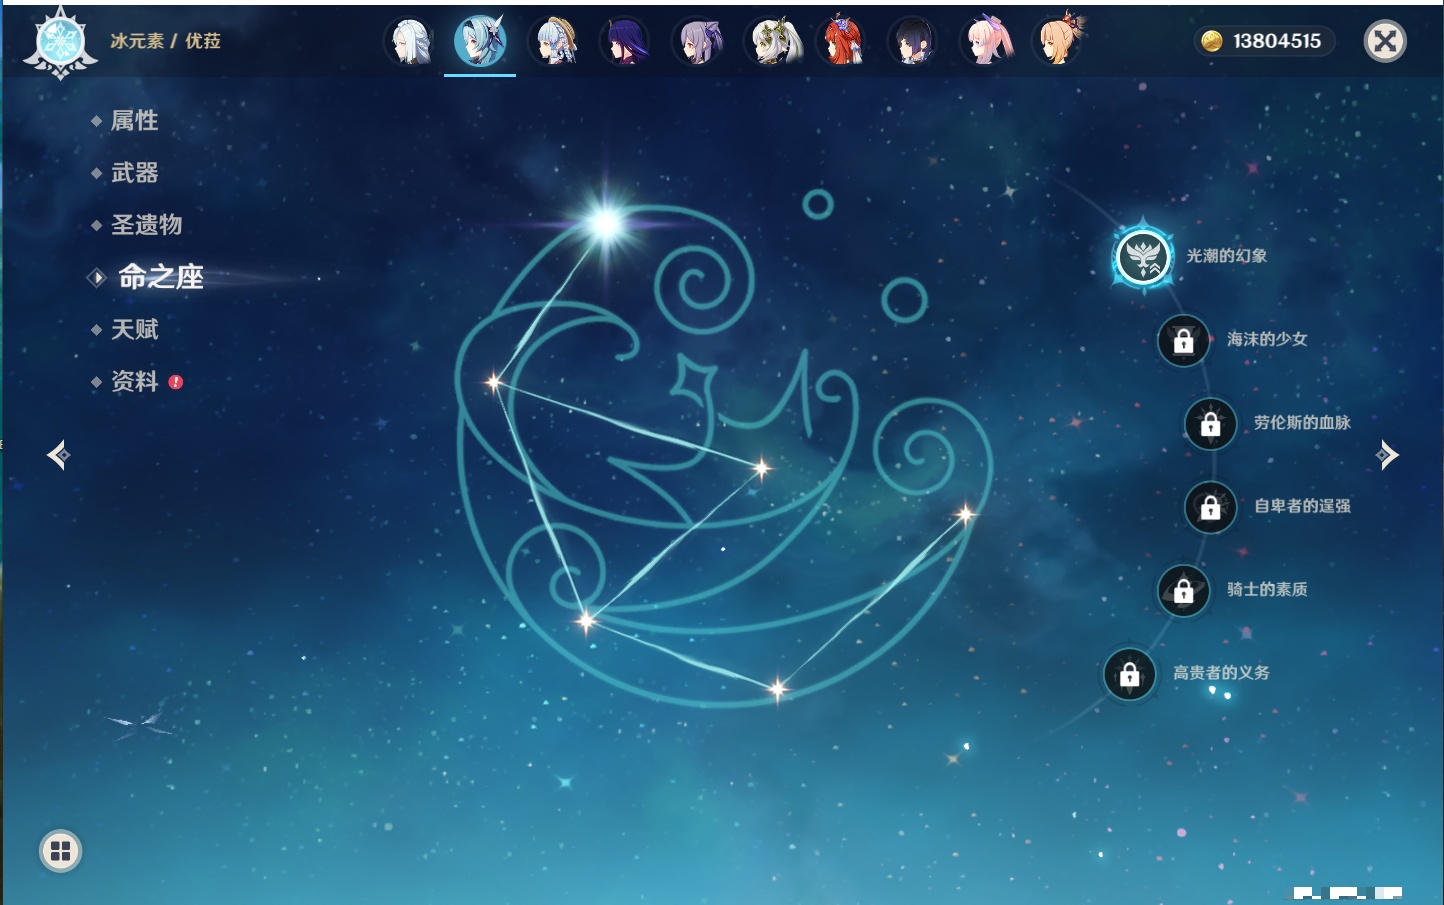Click the Cryo snowflake element emblem
1444x905 pixels.
(60, 43)
